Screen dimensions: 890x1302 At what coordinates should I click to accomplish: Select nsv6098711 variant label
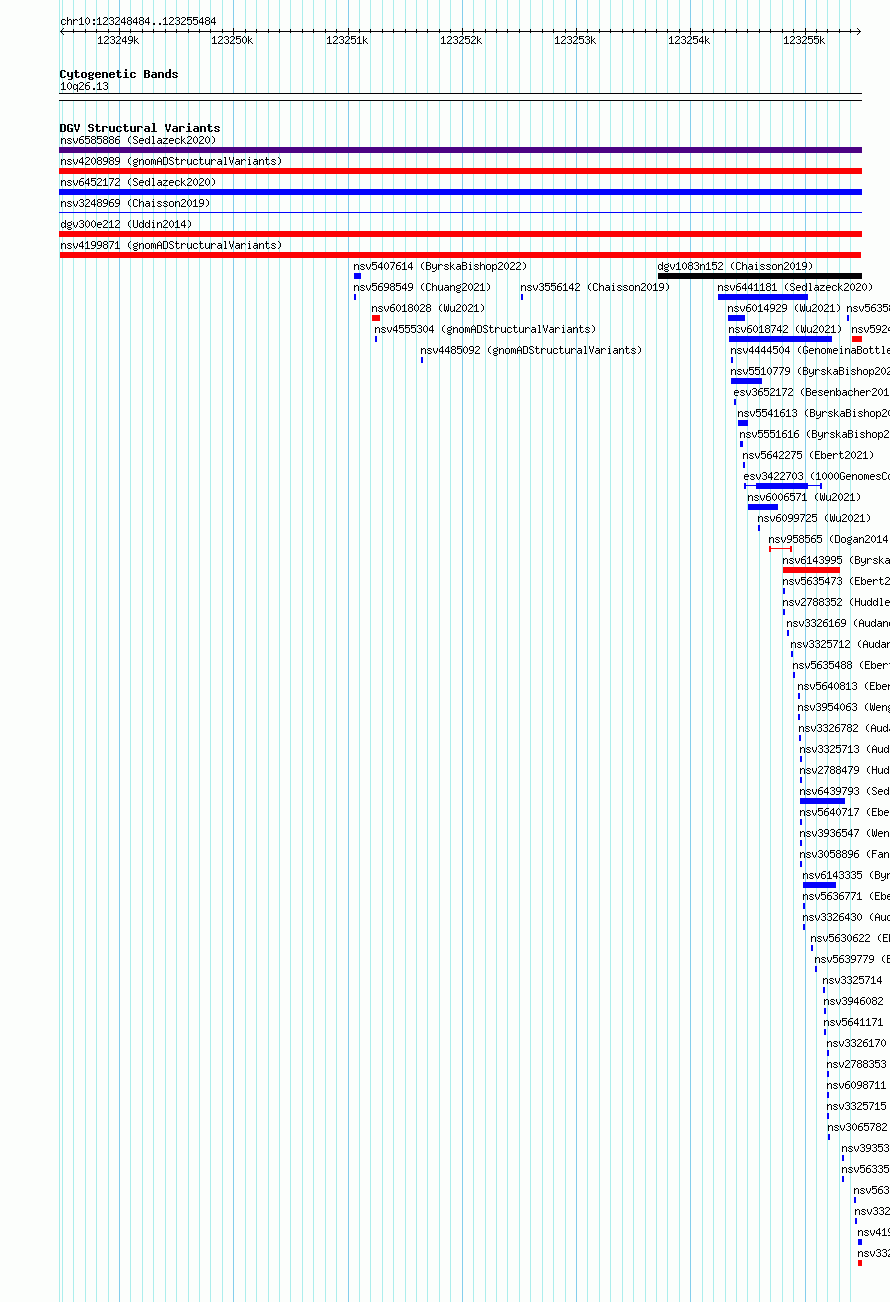click(857, 1085)
